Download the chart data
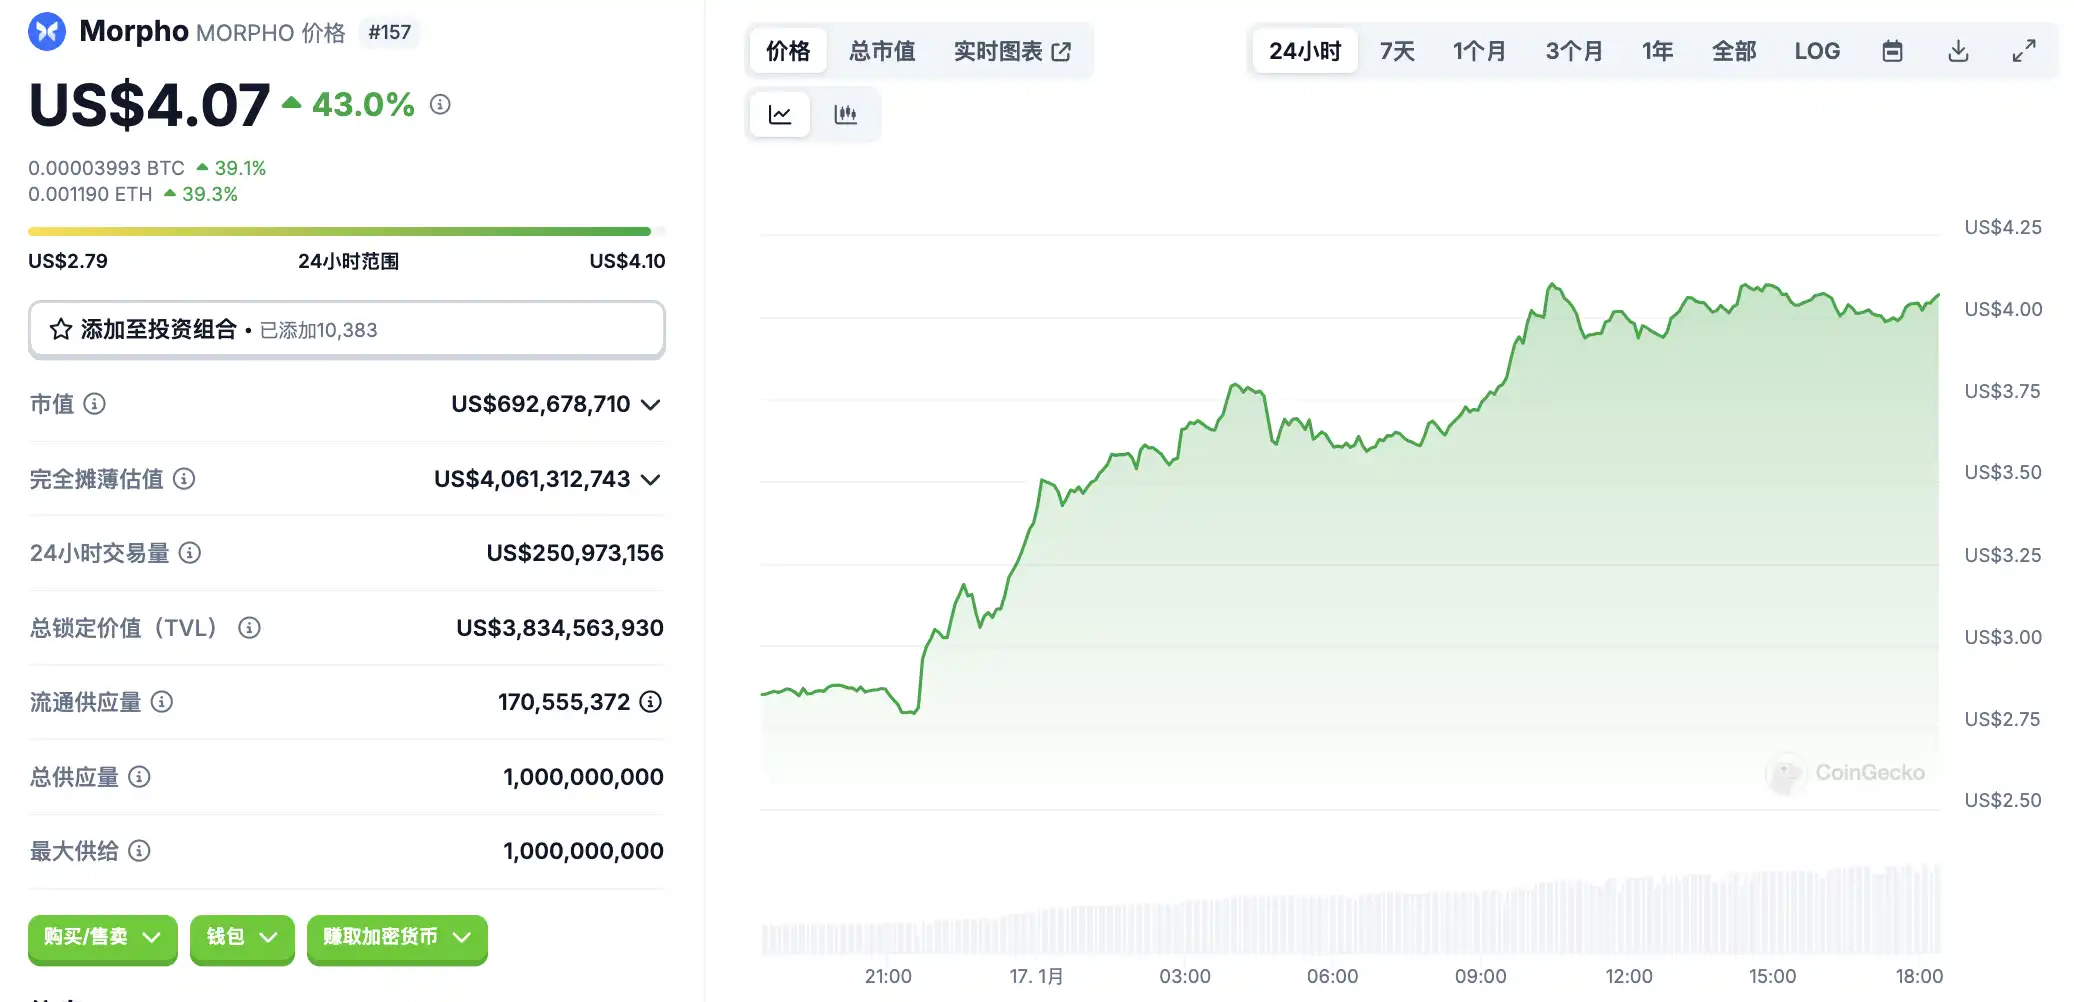 [1958, 51]
